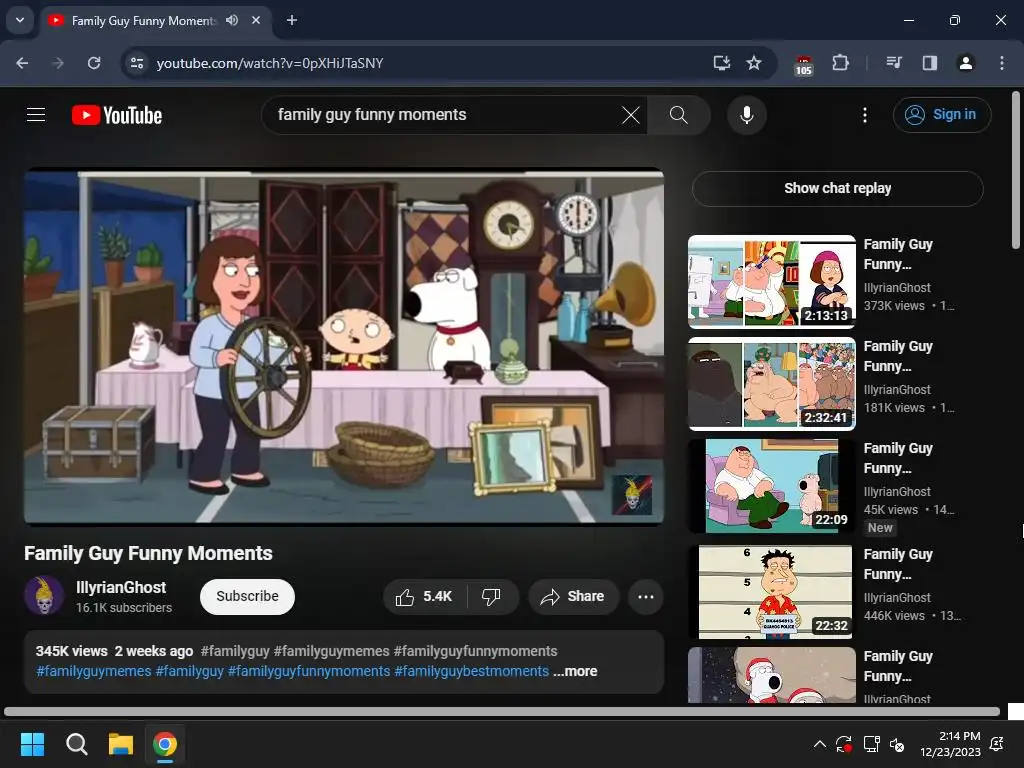The height and width of the screenshot is (768, 1024).
Task: Click the address bar URL
Action: (x=270, y=63)
